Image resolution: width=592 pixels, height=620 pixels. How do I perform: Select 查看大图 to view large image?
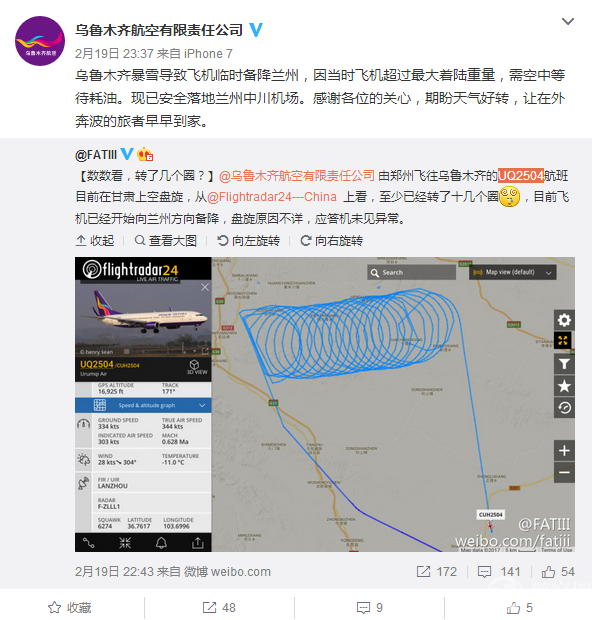tap(166, 240)
